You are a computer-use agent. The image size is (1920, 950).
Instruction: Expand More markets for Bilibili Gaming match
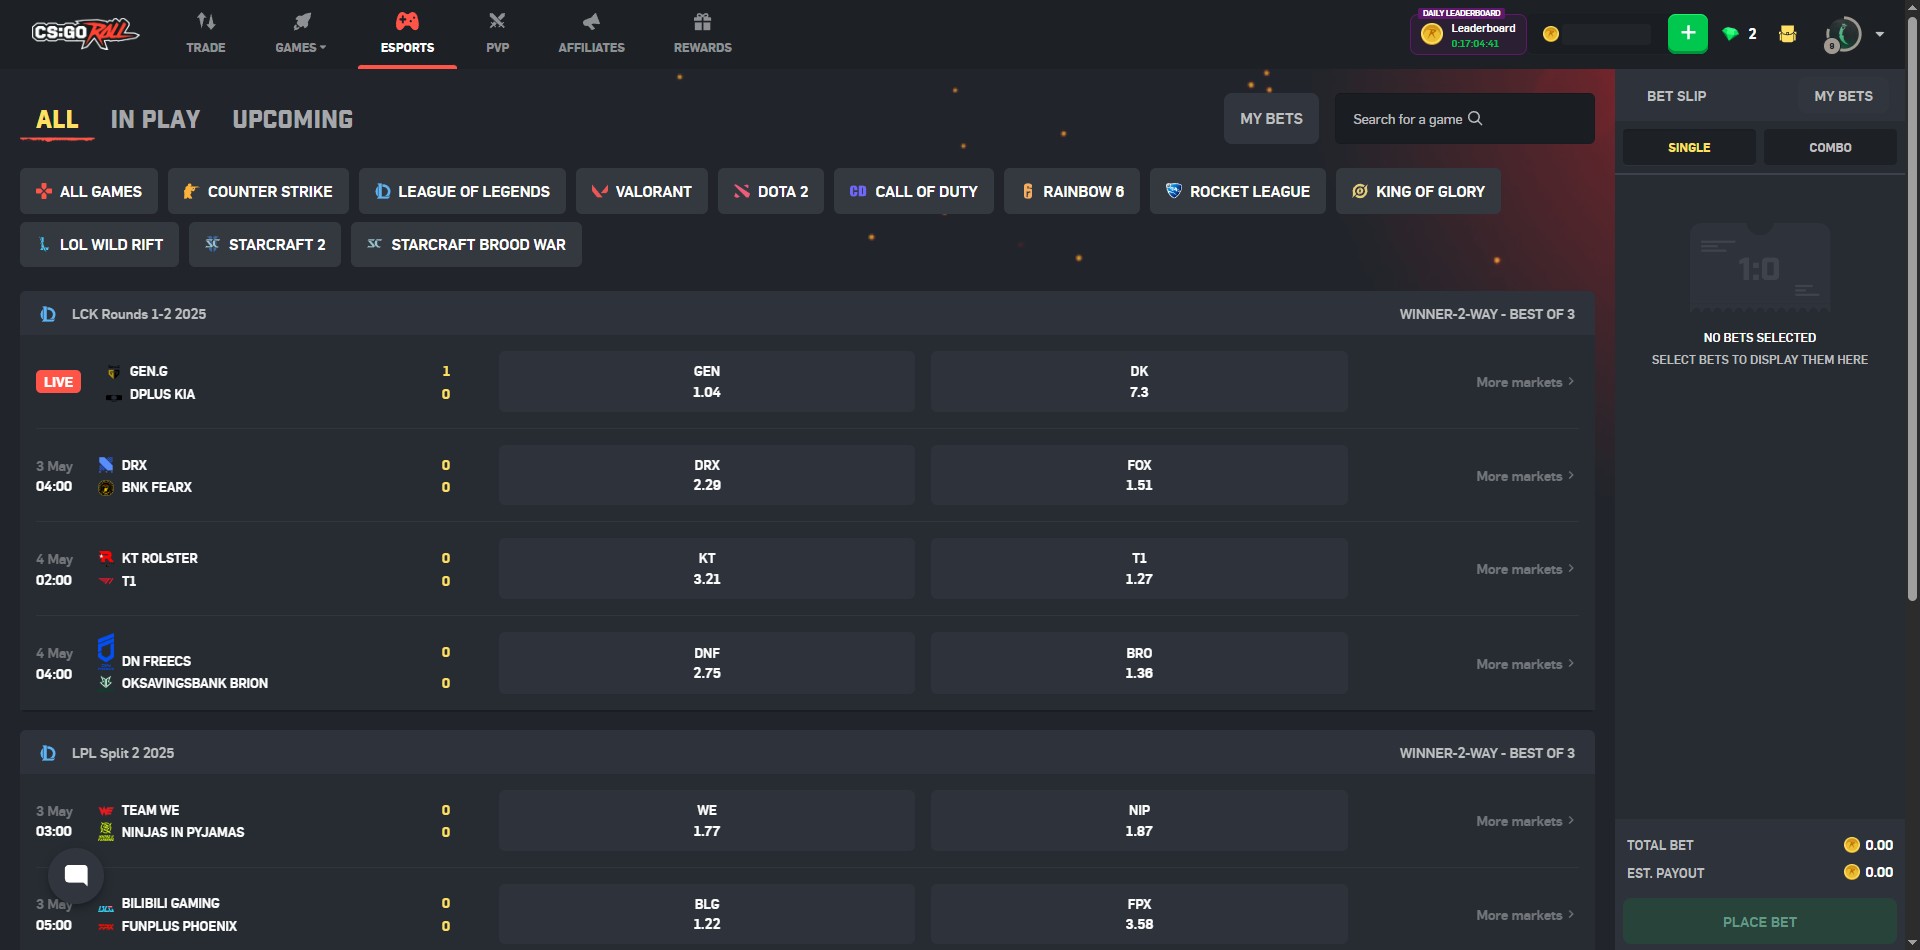click(x=1525, y=915)
